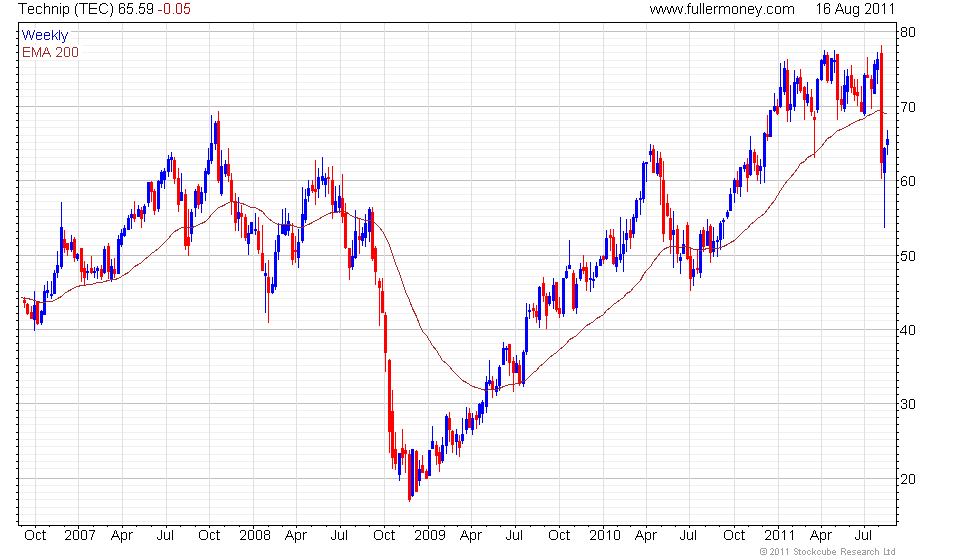Click the 50 price axis label
The image size is (980, 560).
point(908,256)
